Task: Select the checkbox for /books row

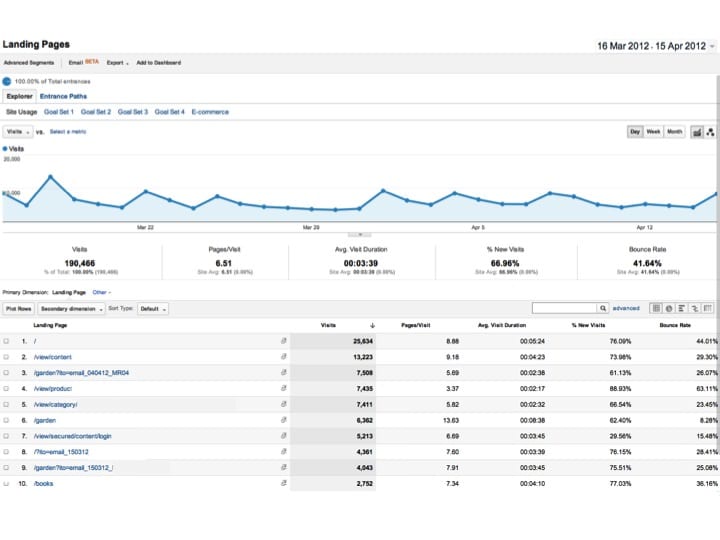Action: pos(7,484)
